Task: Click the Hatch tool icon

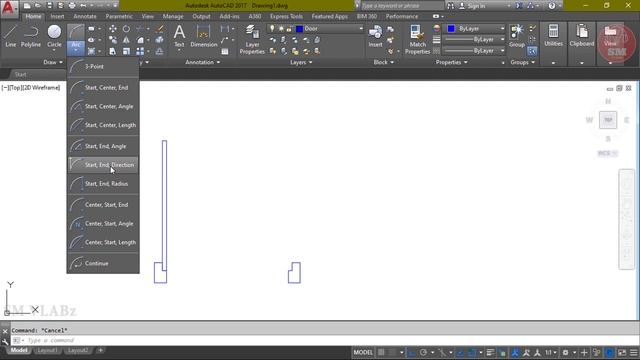Action: 91,51
